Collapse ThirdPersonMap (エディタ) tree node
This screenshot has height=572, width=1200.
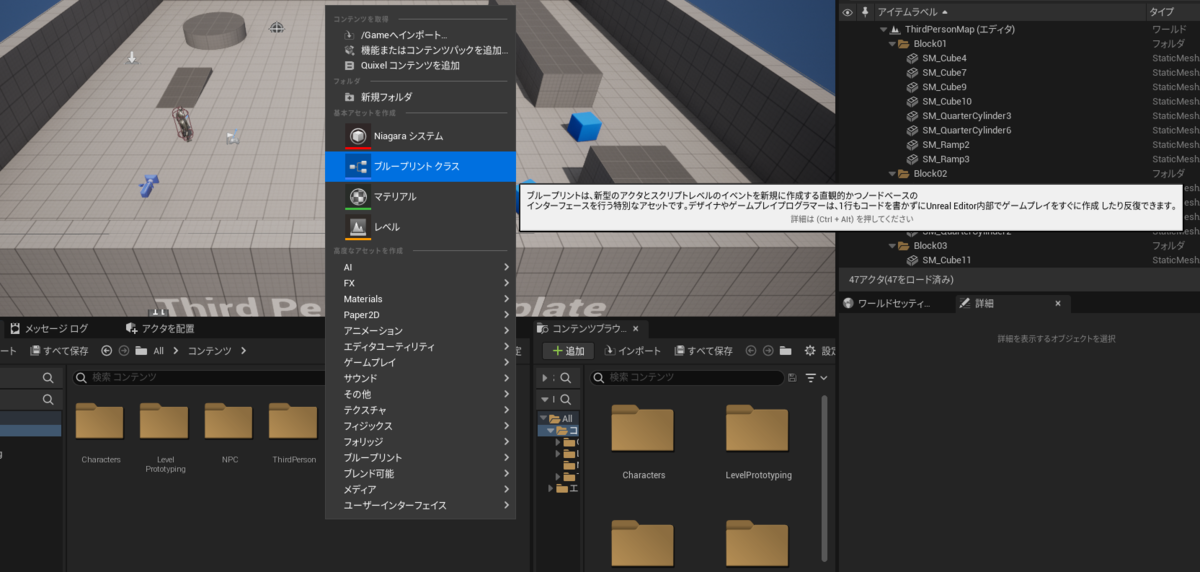pos(883,29)
